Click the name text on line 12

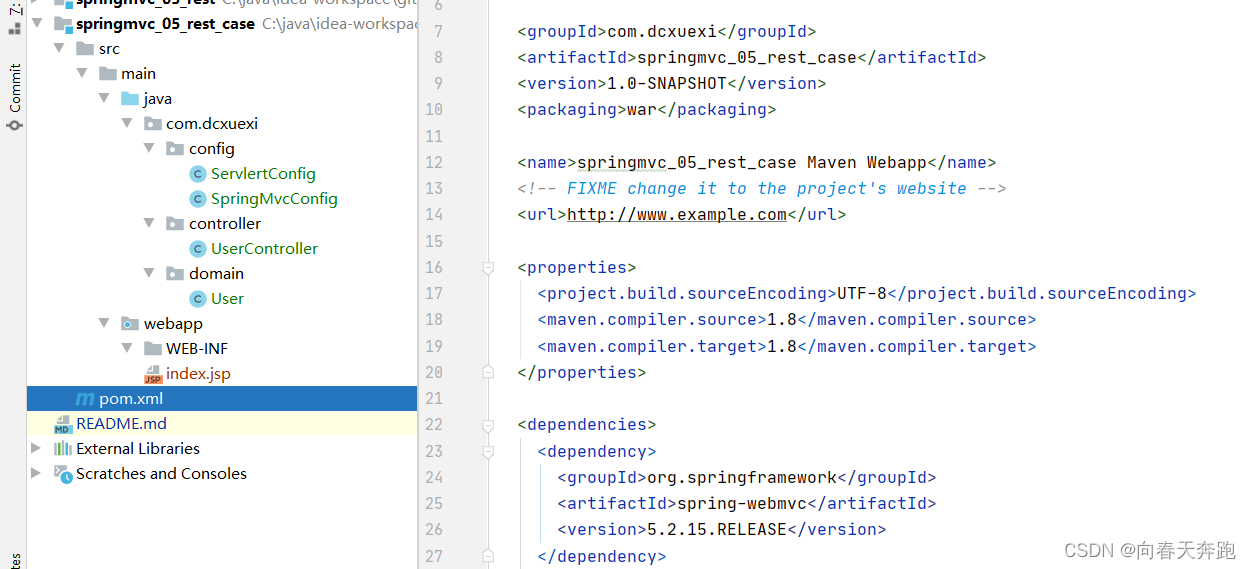(752, 162)
